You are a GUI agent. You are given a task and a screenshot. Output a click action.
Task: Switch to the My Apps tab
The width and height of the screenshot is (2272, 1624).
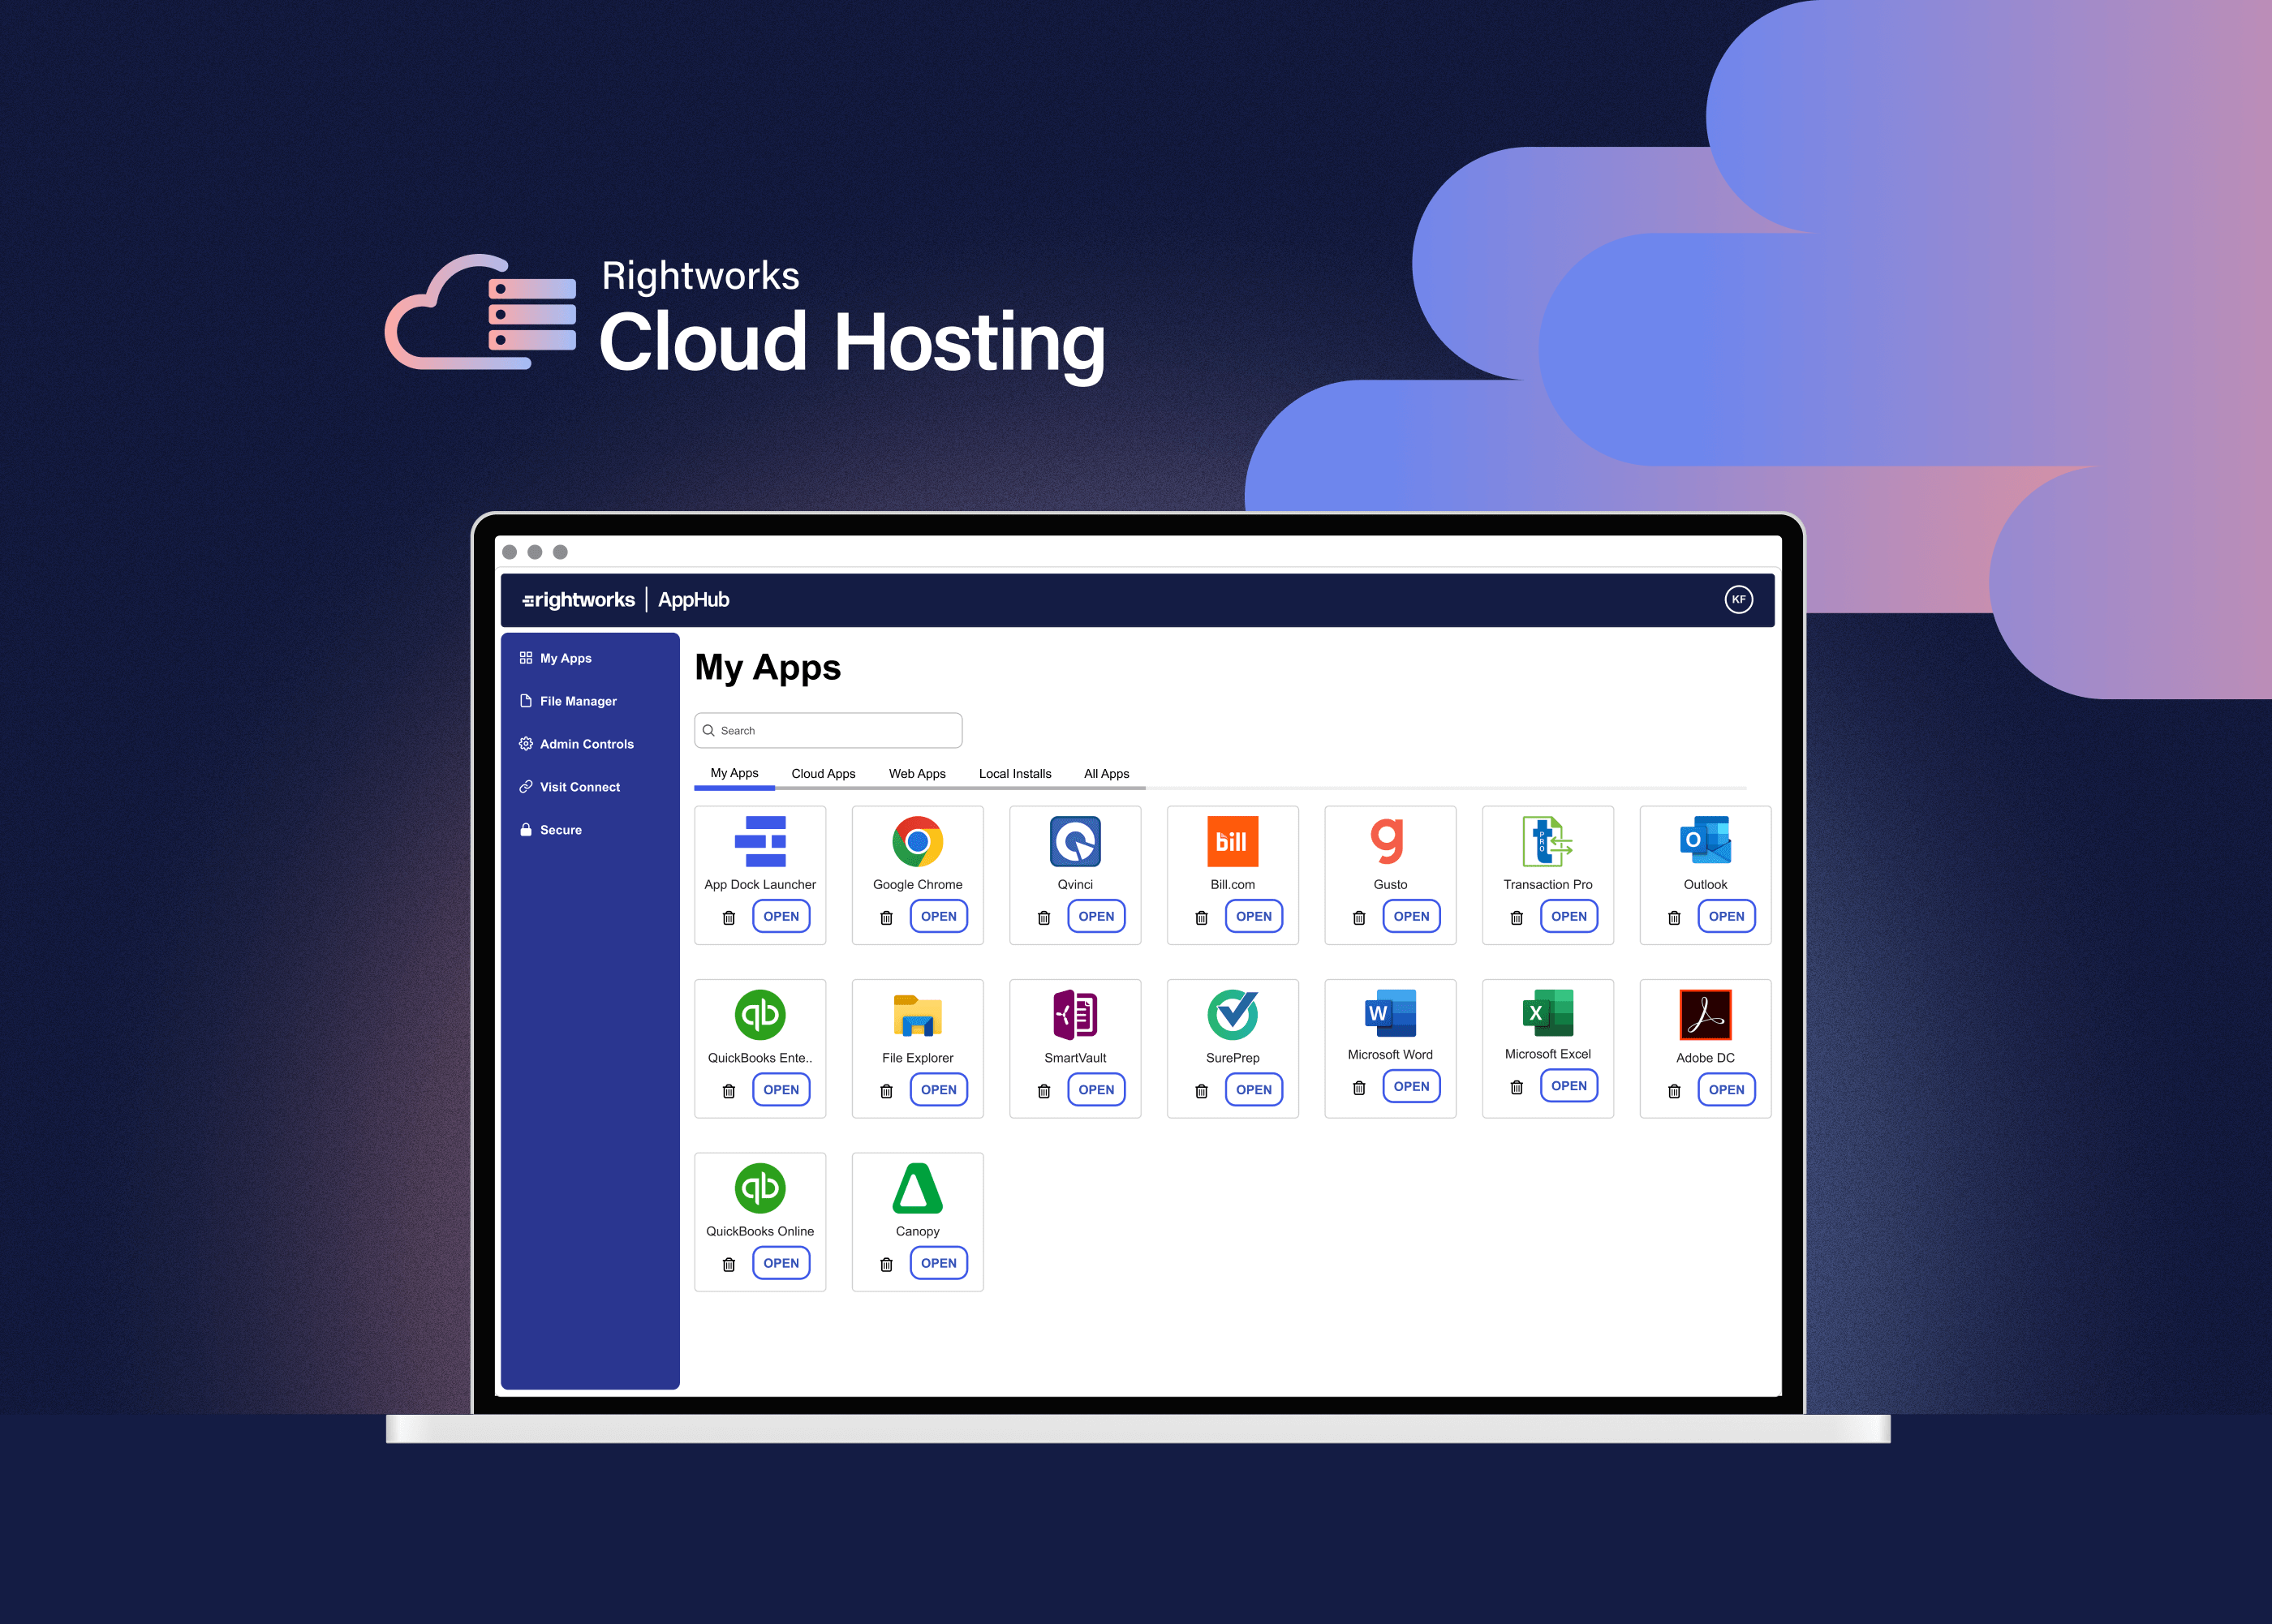(734, 773)
